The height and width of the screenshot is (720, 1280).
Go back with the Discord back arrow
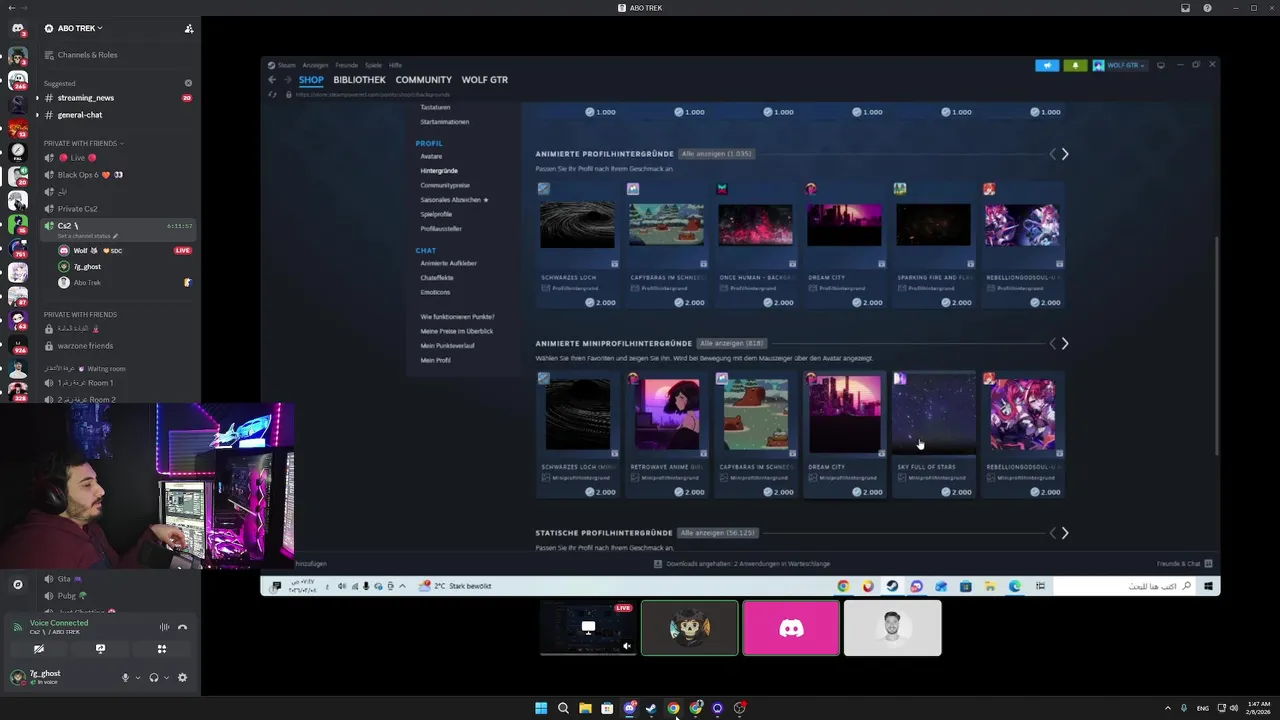click(x=10, y=8)
